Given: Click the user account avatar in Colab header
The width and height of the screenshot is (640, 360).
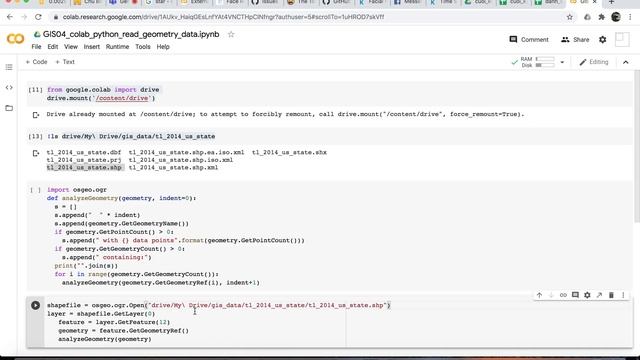Looking at the screenshot, I should [622, 40].
